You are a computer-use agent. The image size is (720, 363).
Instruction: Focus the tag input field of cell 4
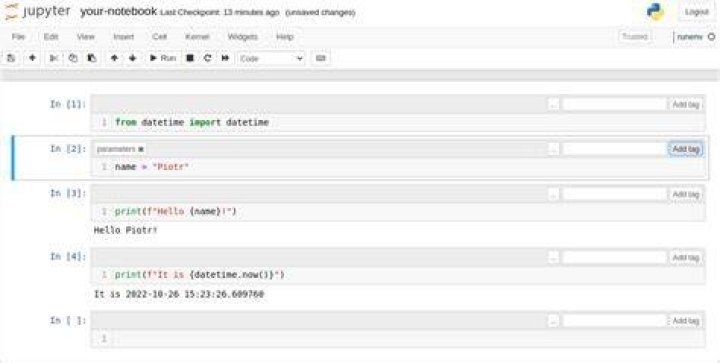[614, 257]
